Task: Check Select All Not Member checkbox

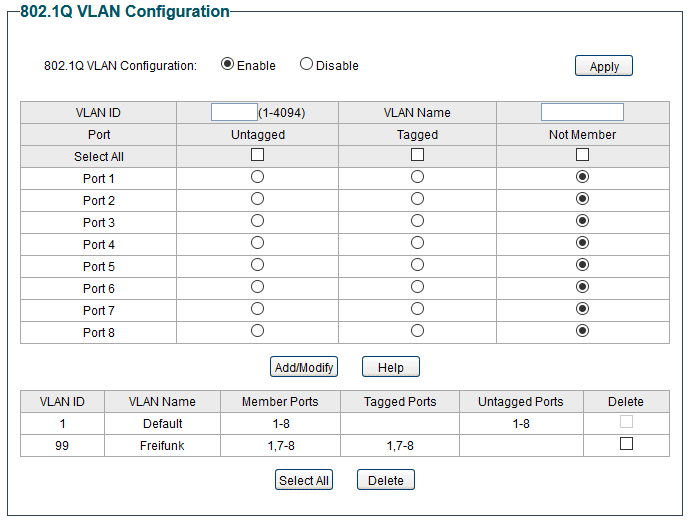Action: 582,155
